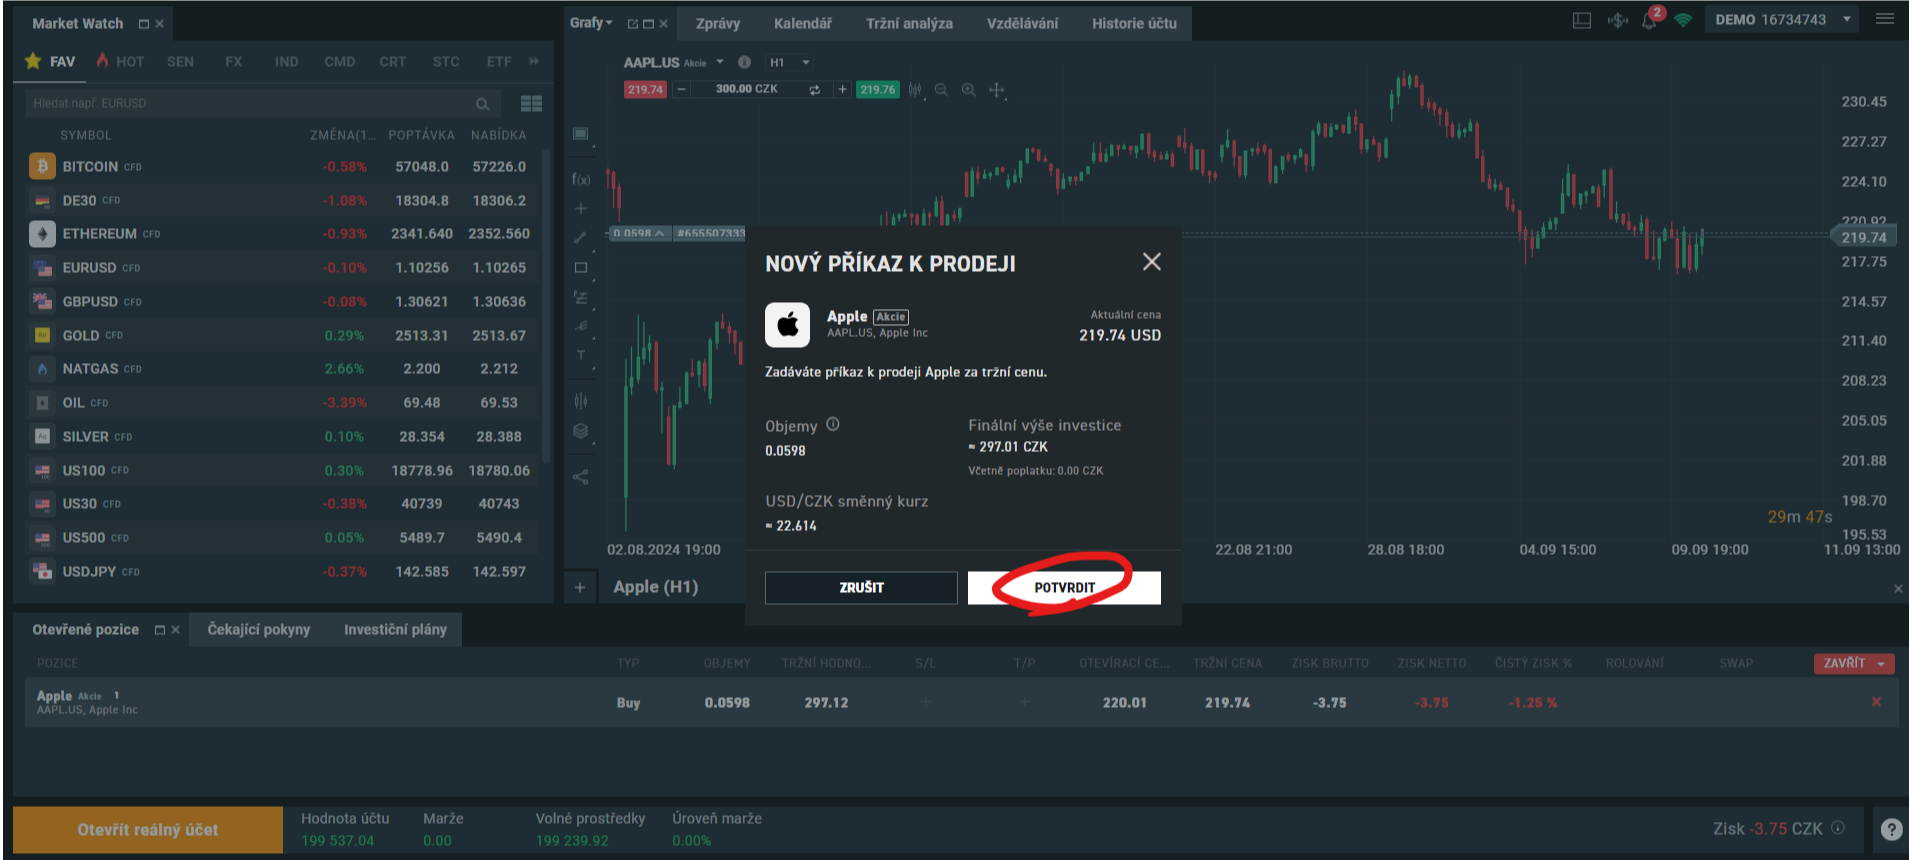This screenshot has height=860, width=1909.
Task: Close the sell order dialog
Action: click(1151, 262)
